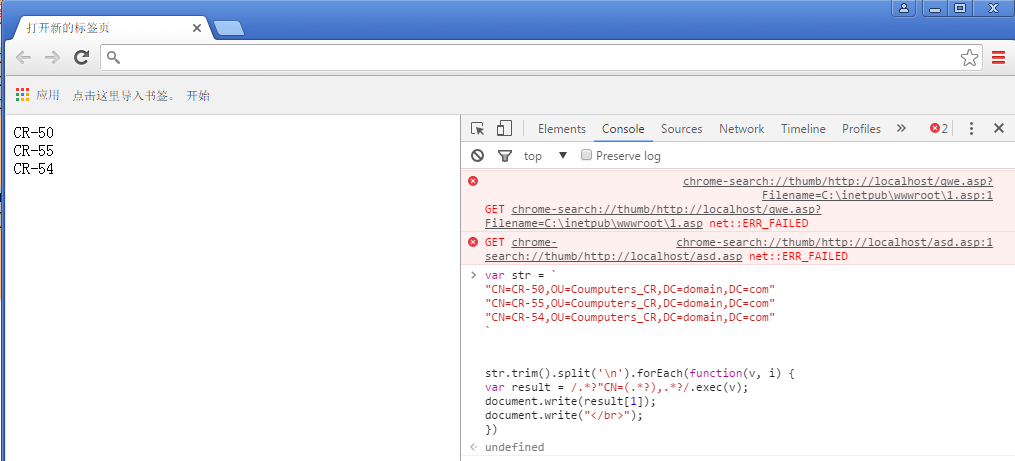Click the second error icon for asd.asp

[473, 242]
